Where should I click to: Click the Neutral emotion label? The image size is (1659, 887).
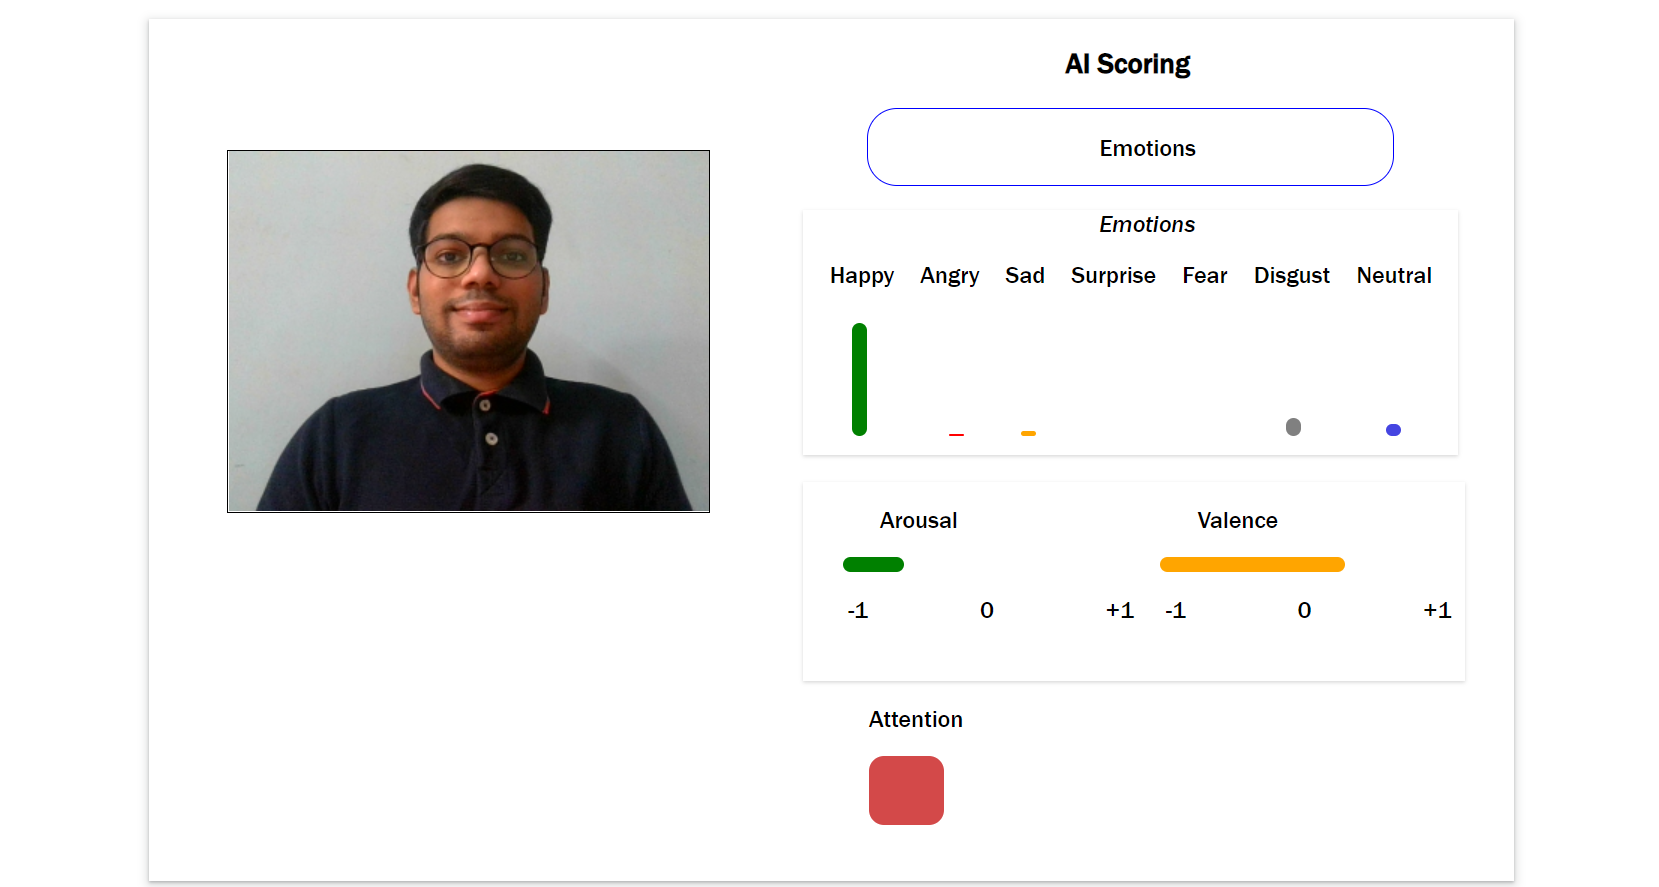tap(1393, 276)
